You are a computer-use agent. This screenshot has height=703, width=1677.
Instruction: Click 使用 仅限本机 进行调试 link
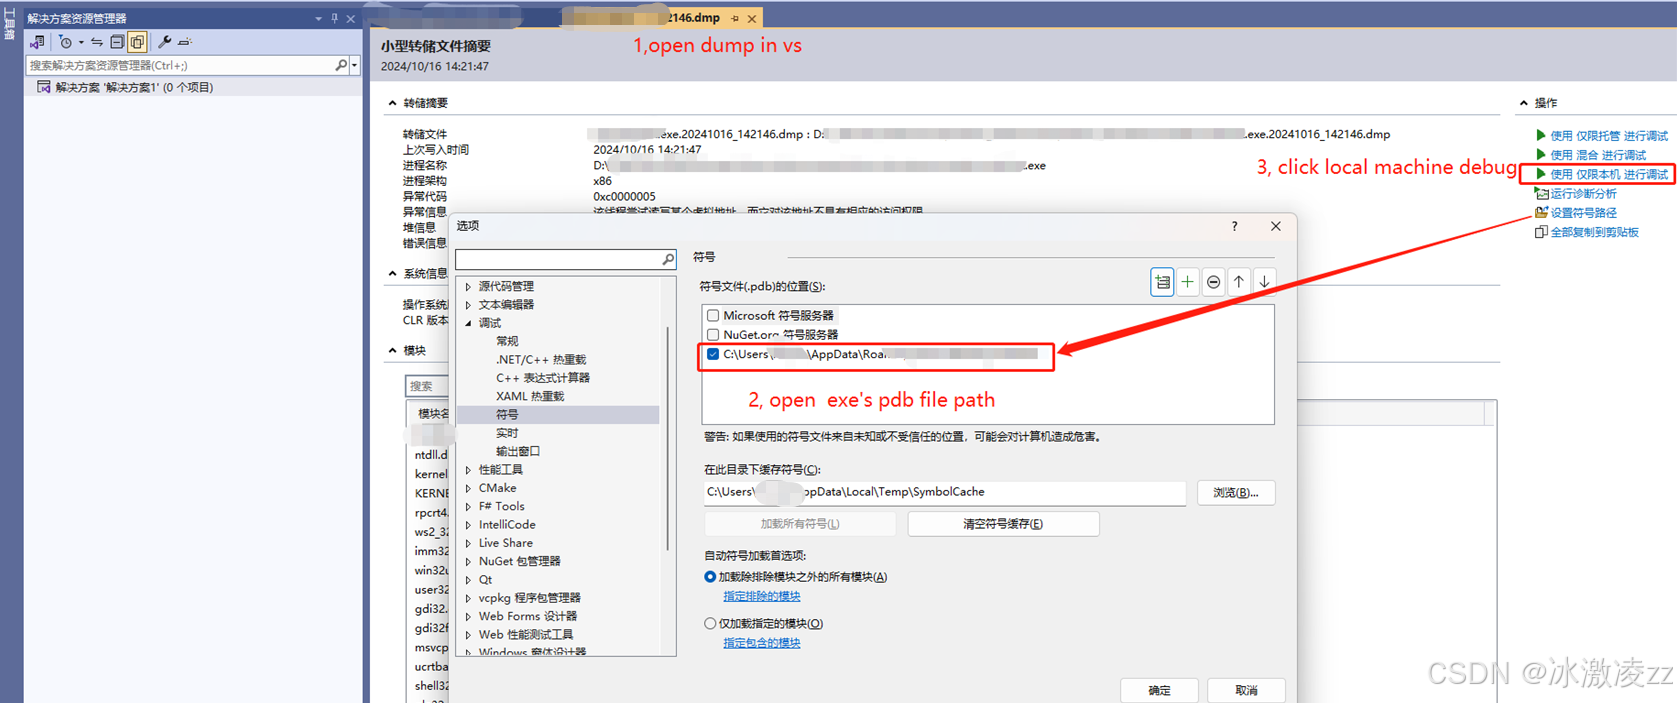pos(1608,174)
